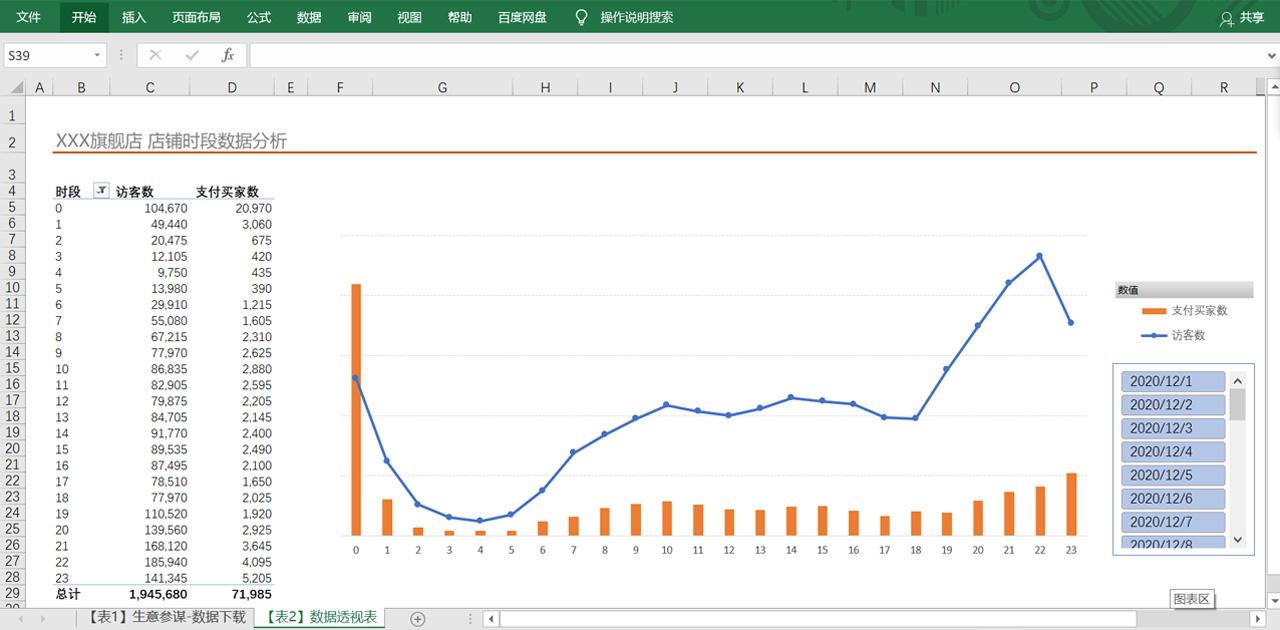Click the slicer scroll down arrow
This screenshot has width=1280, height=630.
pyautogui.click(x=1237, y=540)
